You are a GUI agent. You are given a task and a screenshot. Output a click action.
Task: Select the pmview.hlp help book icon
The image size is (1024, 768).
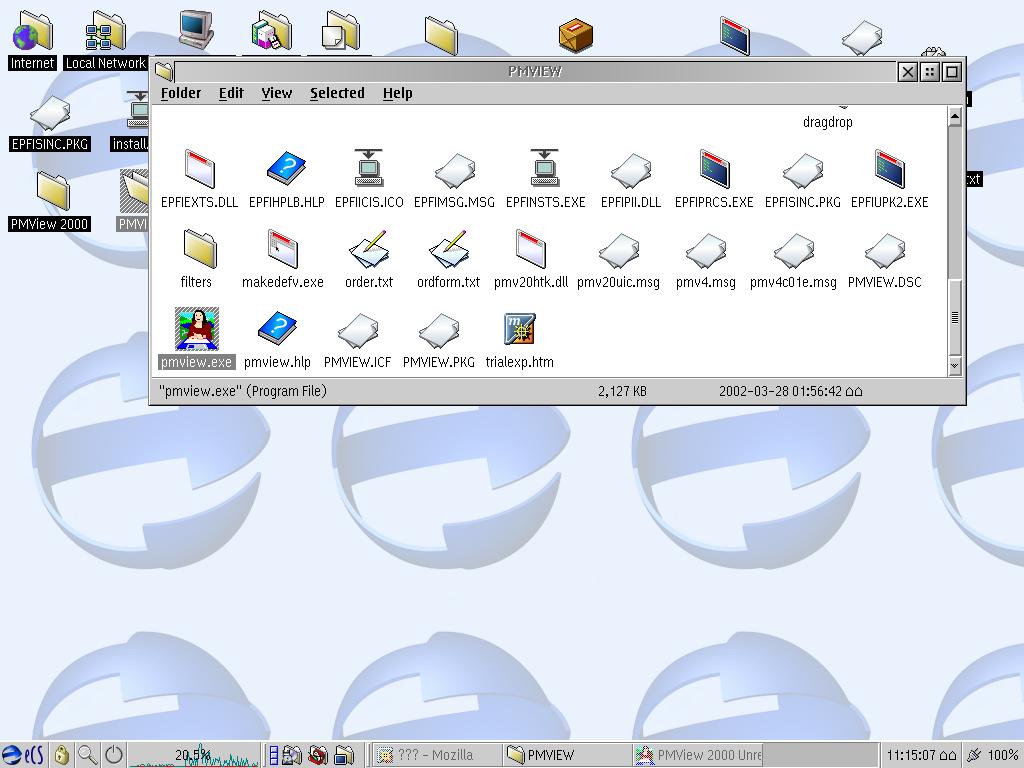click(277, 328)
